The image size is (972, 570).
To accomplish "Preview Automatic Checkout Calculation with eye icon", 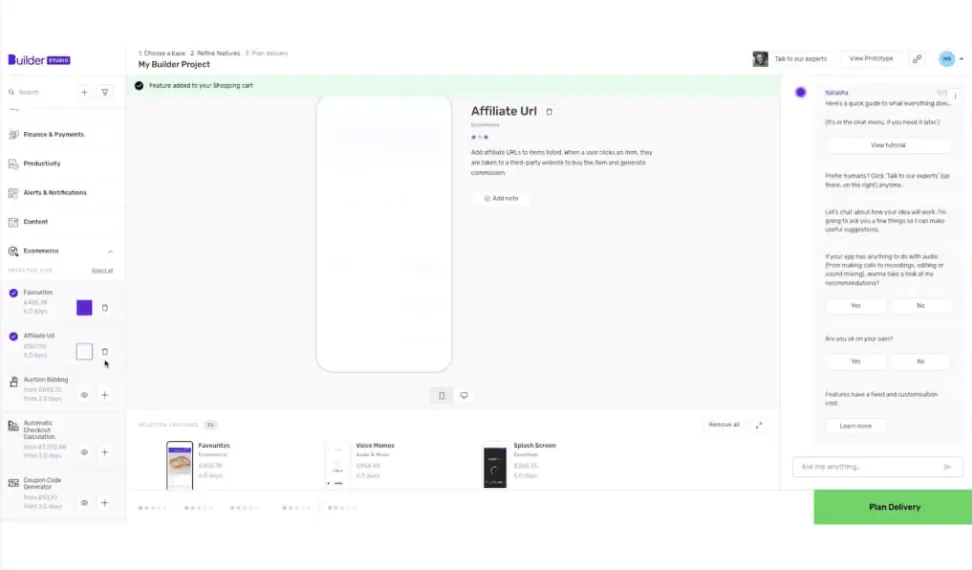I will (84, 452).
